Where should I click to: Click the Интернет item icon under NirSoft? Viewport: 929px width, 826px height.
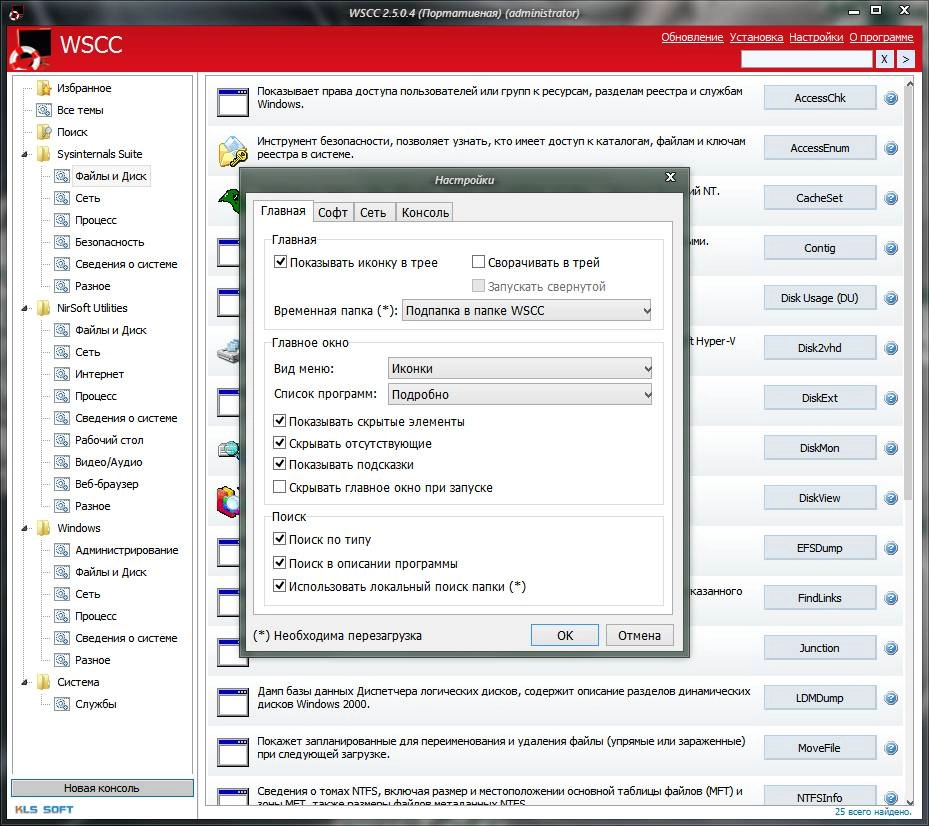tap(62, 374)
